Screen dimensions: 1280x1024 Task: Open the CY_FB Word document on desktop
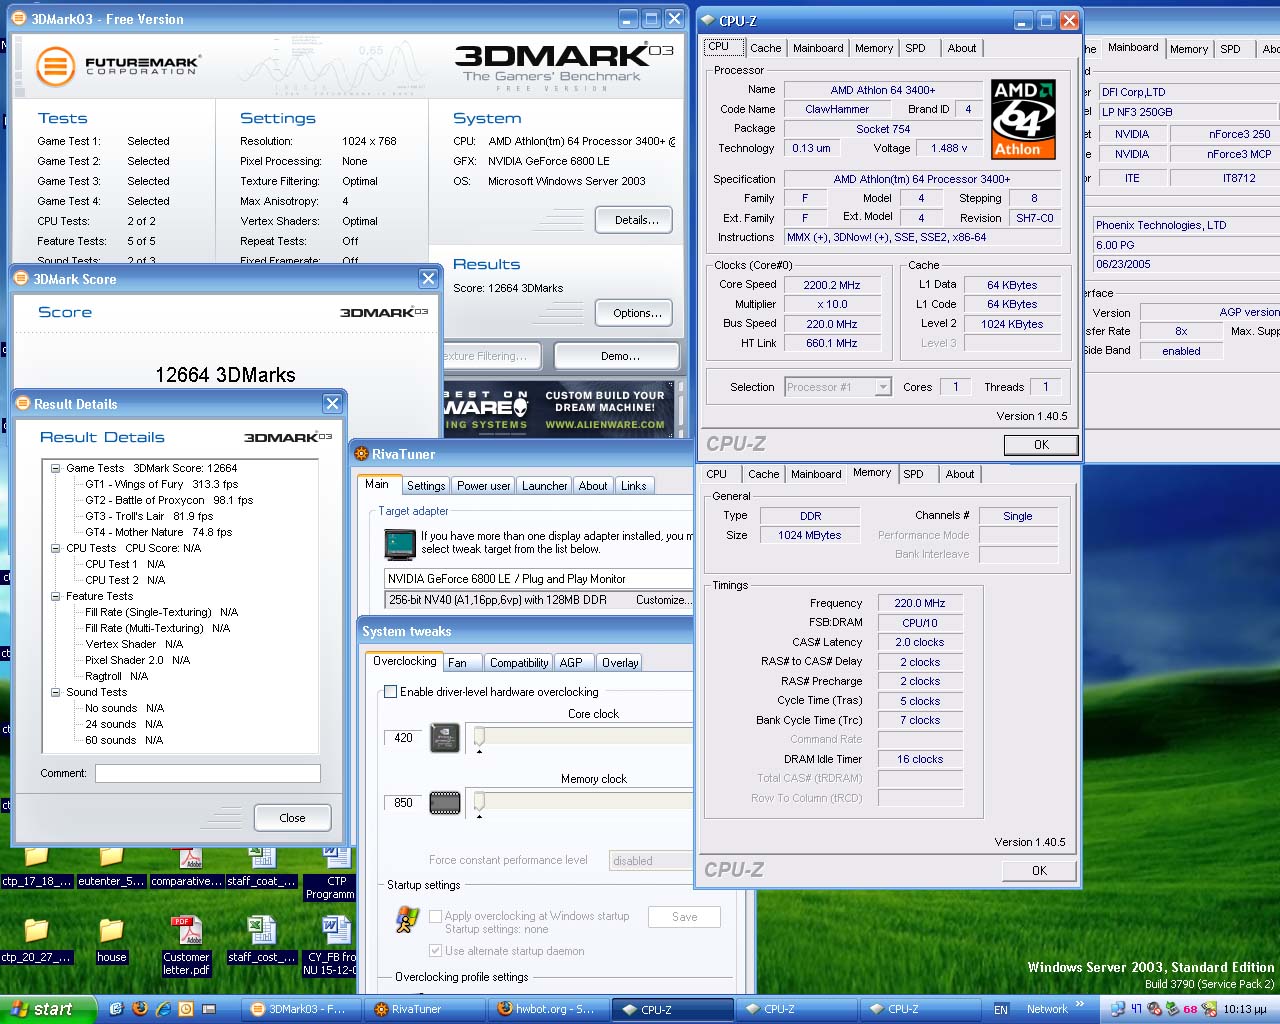click(x=331, y=945)
